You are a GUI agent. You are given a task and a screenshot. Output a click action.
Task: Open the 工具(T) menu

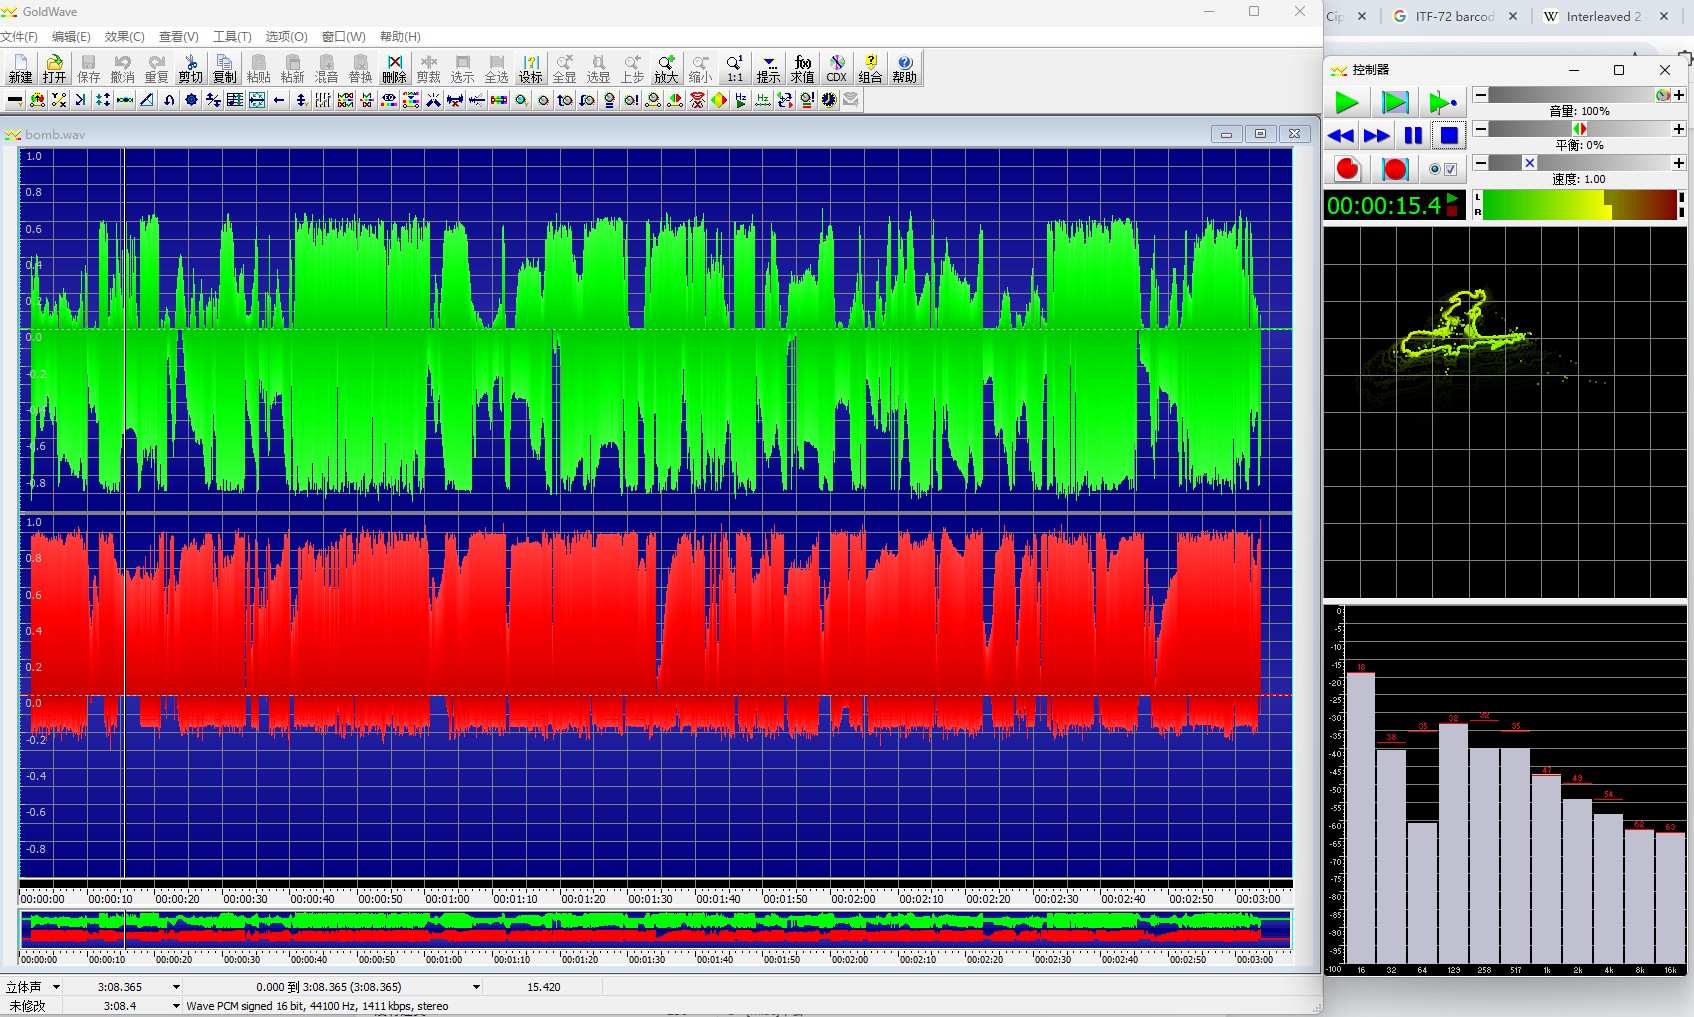click(232, 36)
